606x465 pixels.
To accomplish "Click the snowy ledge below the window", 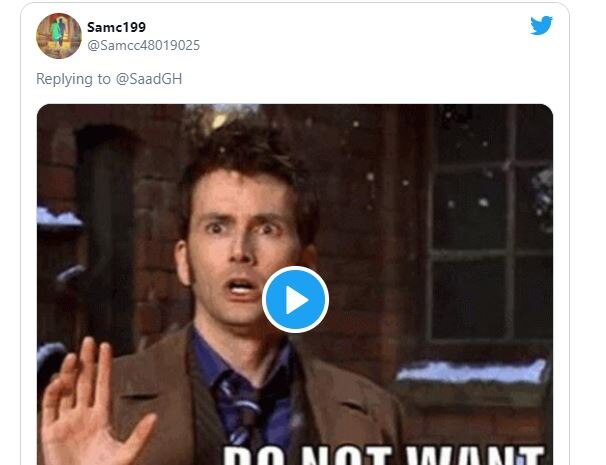I will click(472, 372).
